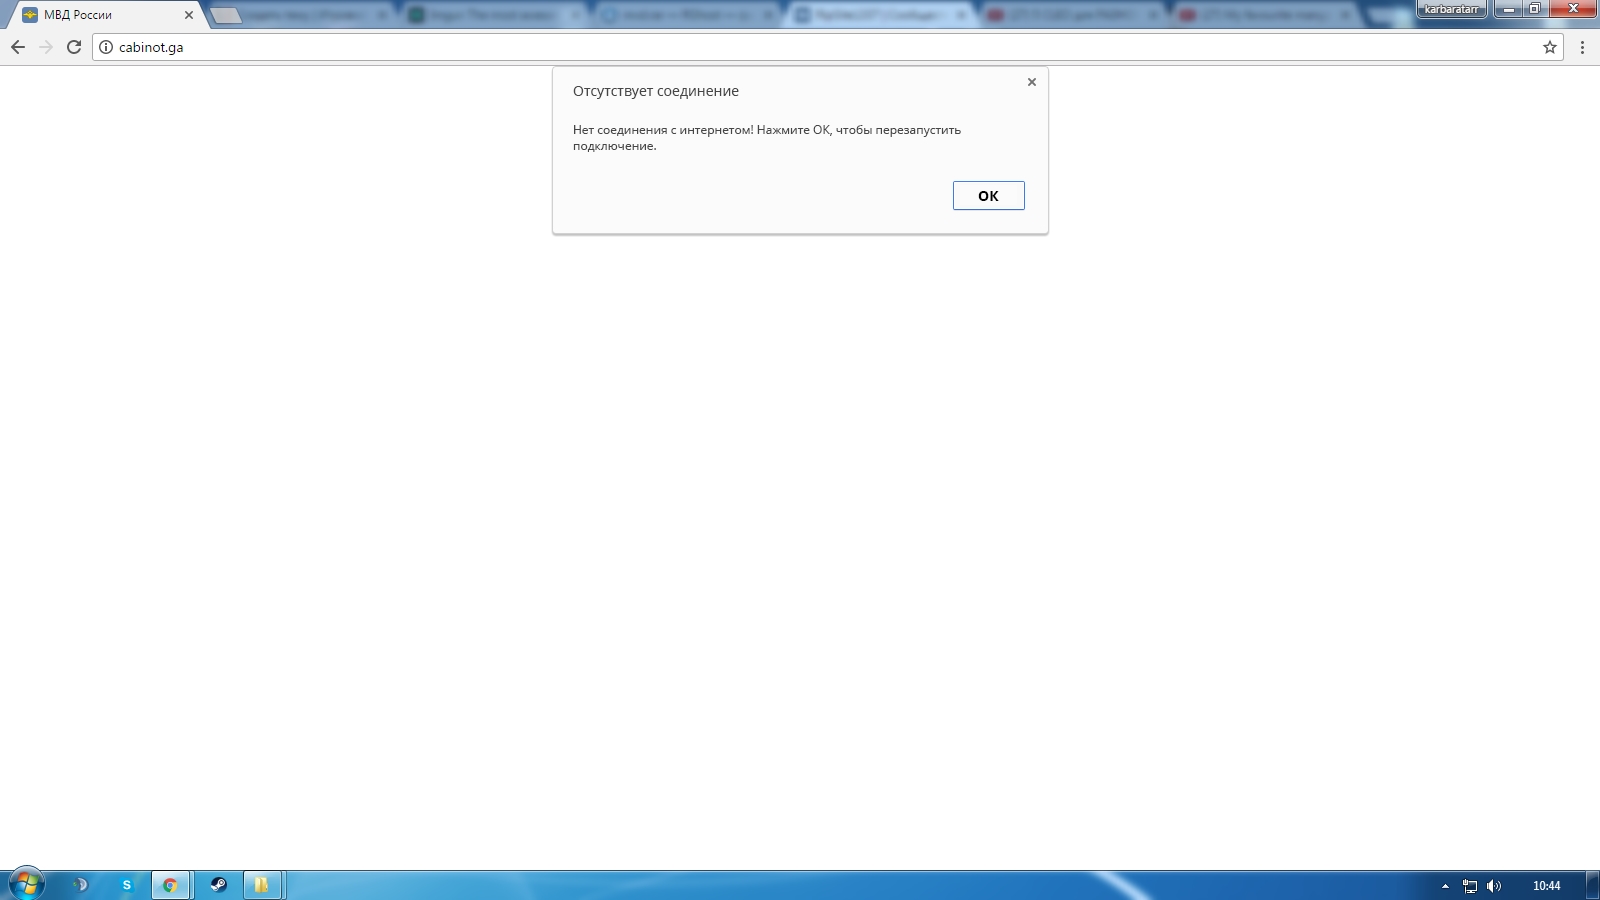Click the message text Нет соединения с интернетом
The image size is (1600, 900).
[x=767, y=138]
